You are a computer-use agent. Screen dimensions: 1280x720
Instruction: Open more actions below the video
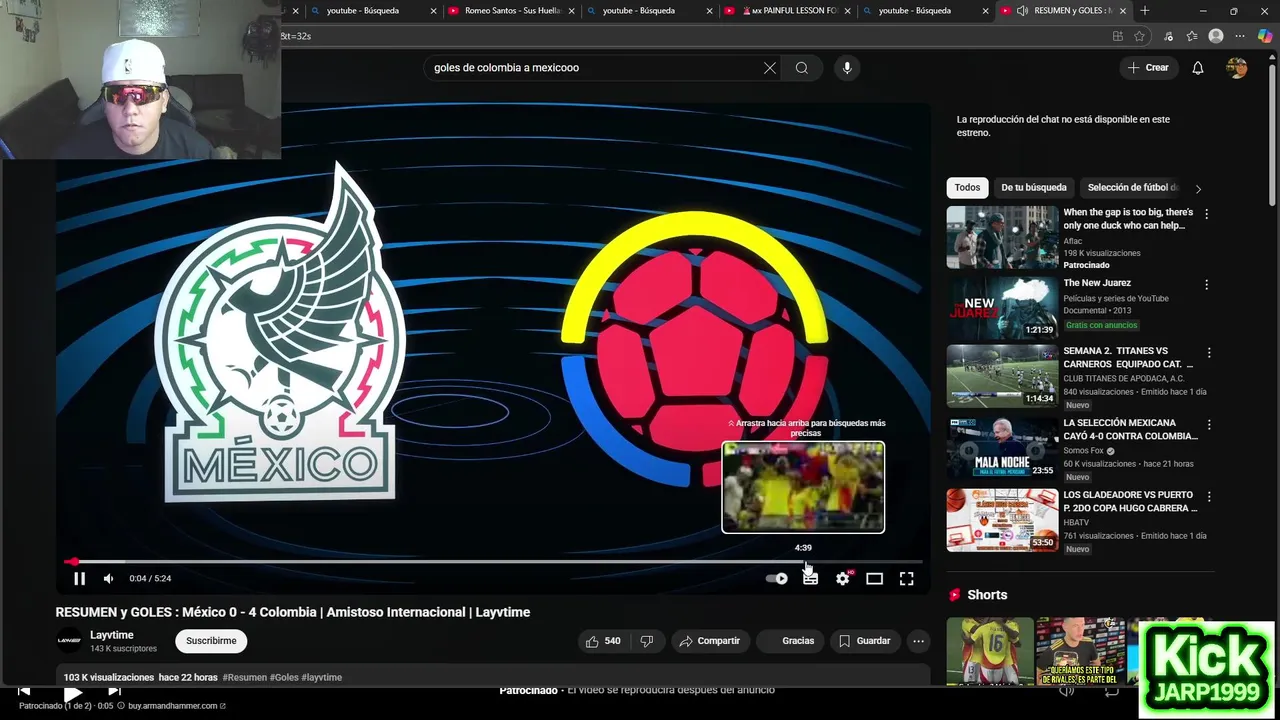coord(918,641)
